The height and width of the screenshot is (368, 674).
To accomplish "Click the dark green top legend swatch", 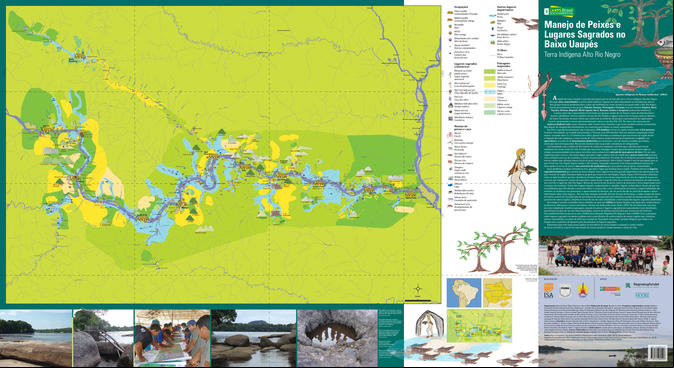I will (490, 72).
